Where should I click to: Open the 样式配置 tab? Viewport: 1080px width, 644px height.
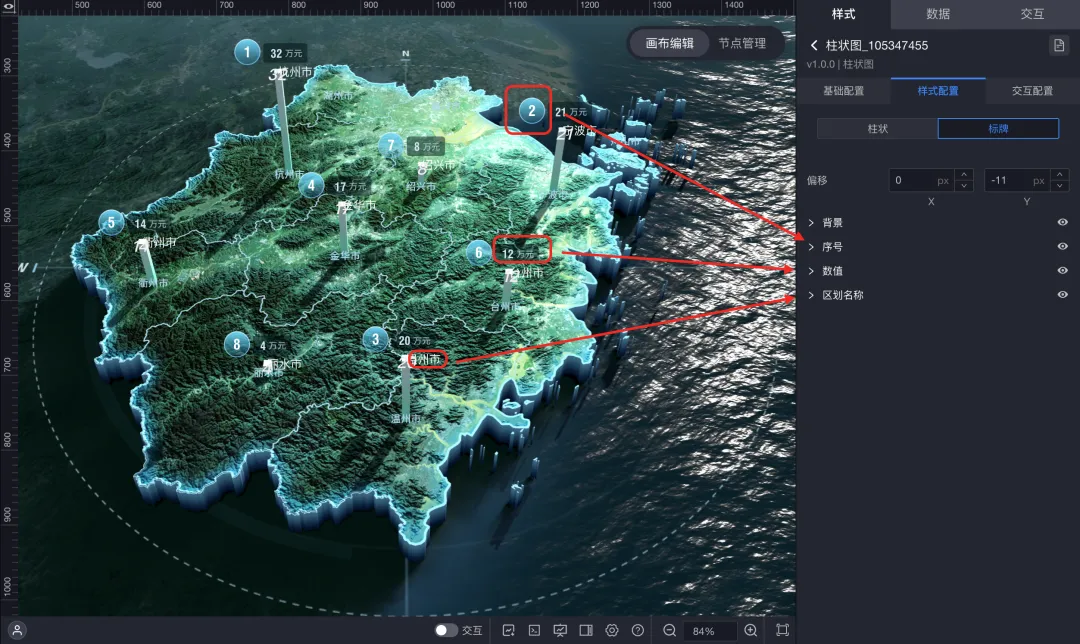tap(937, 91)
